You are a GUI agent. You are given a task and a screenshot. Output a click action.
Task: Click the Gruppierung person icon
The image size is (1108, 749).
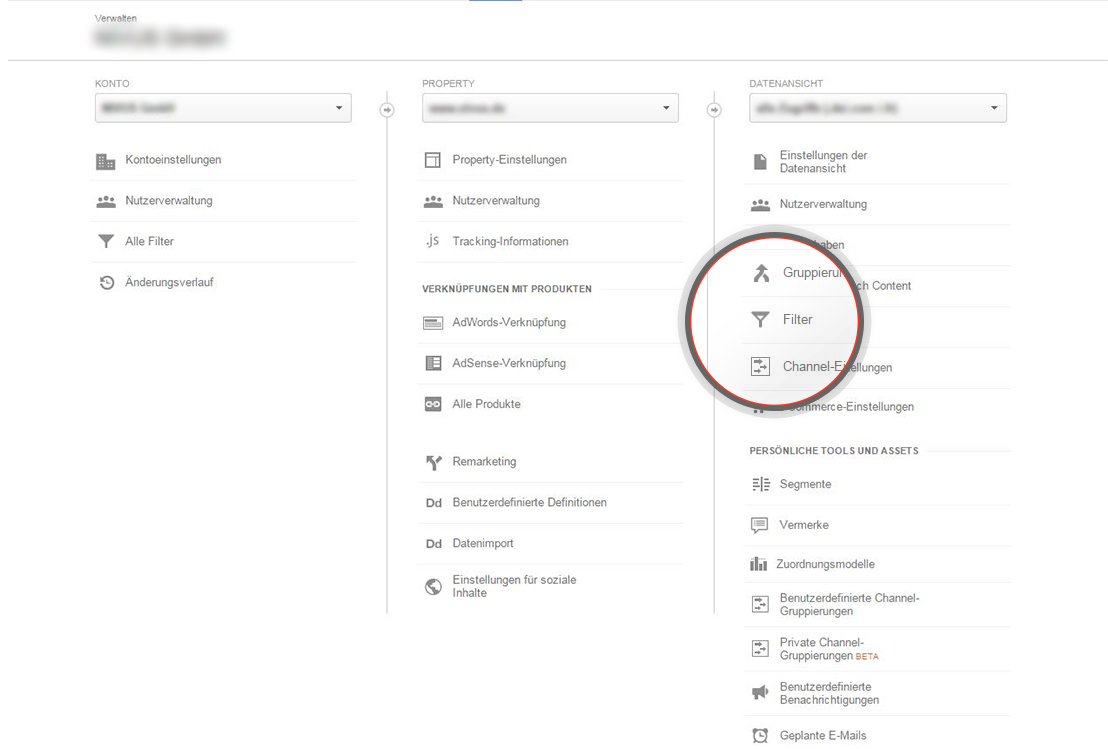pos(761,273)
